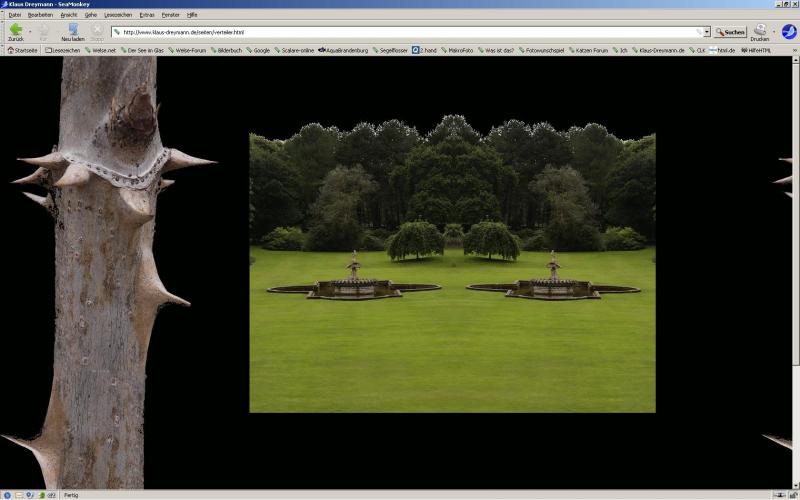Open the Extras menu
This screenshot has height=500, width=800.
(x=147, y=15)
